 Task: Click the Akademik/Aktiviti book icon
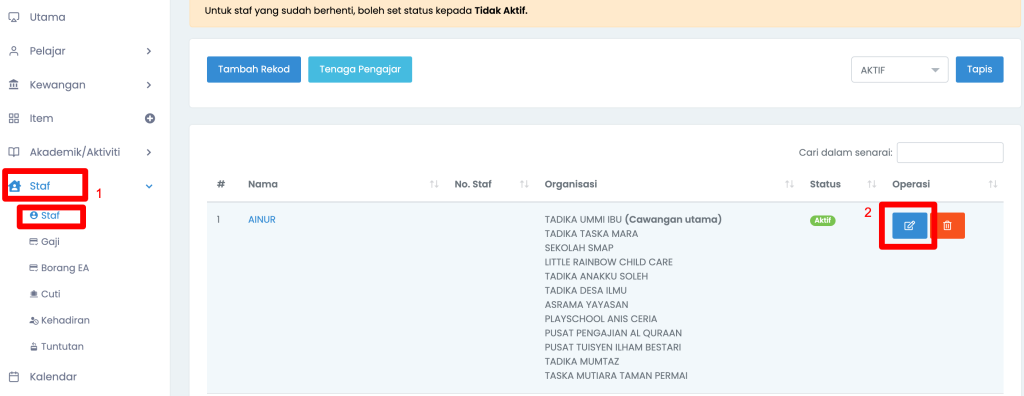[x=14, y=152]
